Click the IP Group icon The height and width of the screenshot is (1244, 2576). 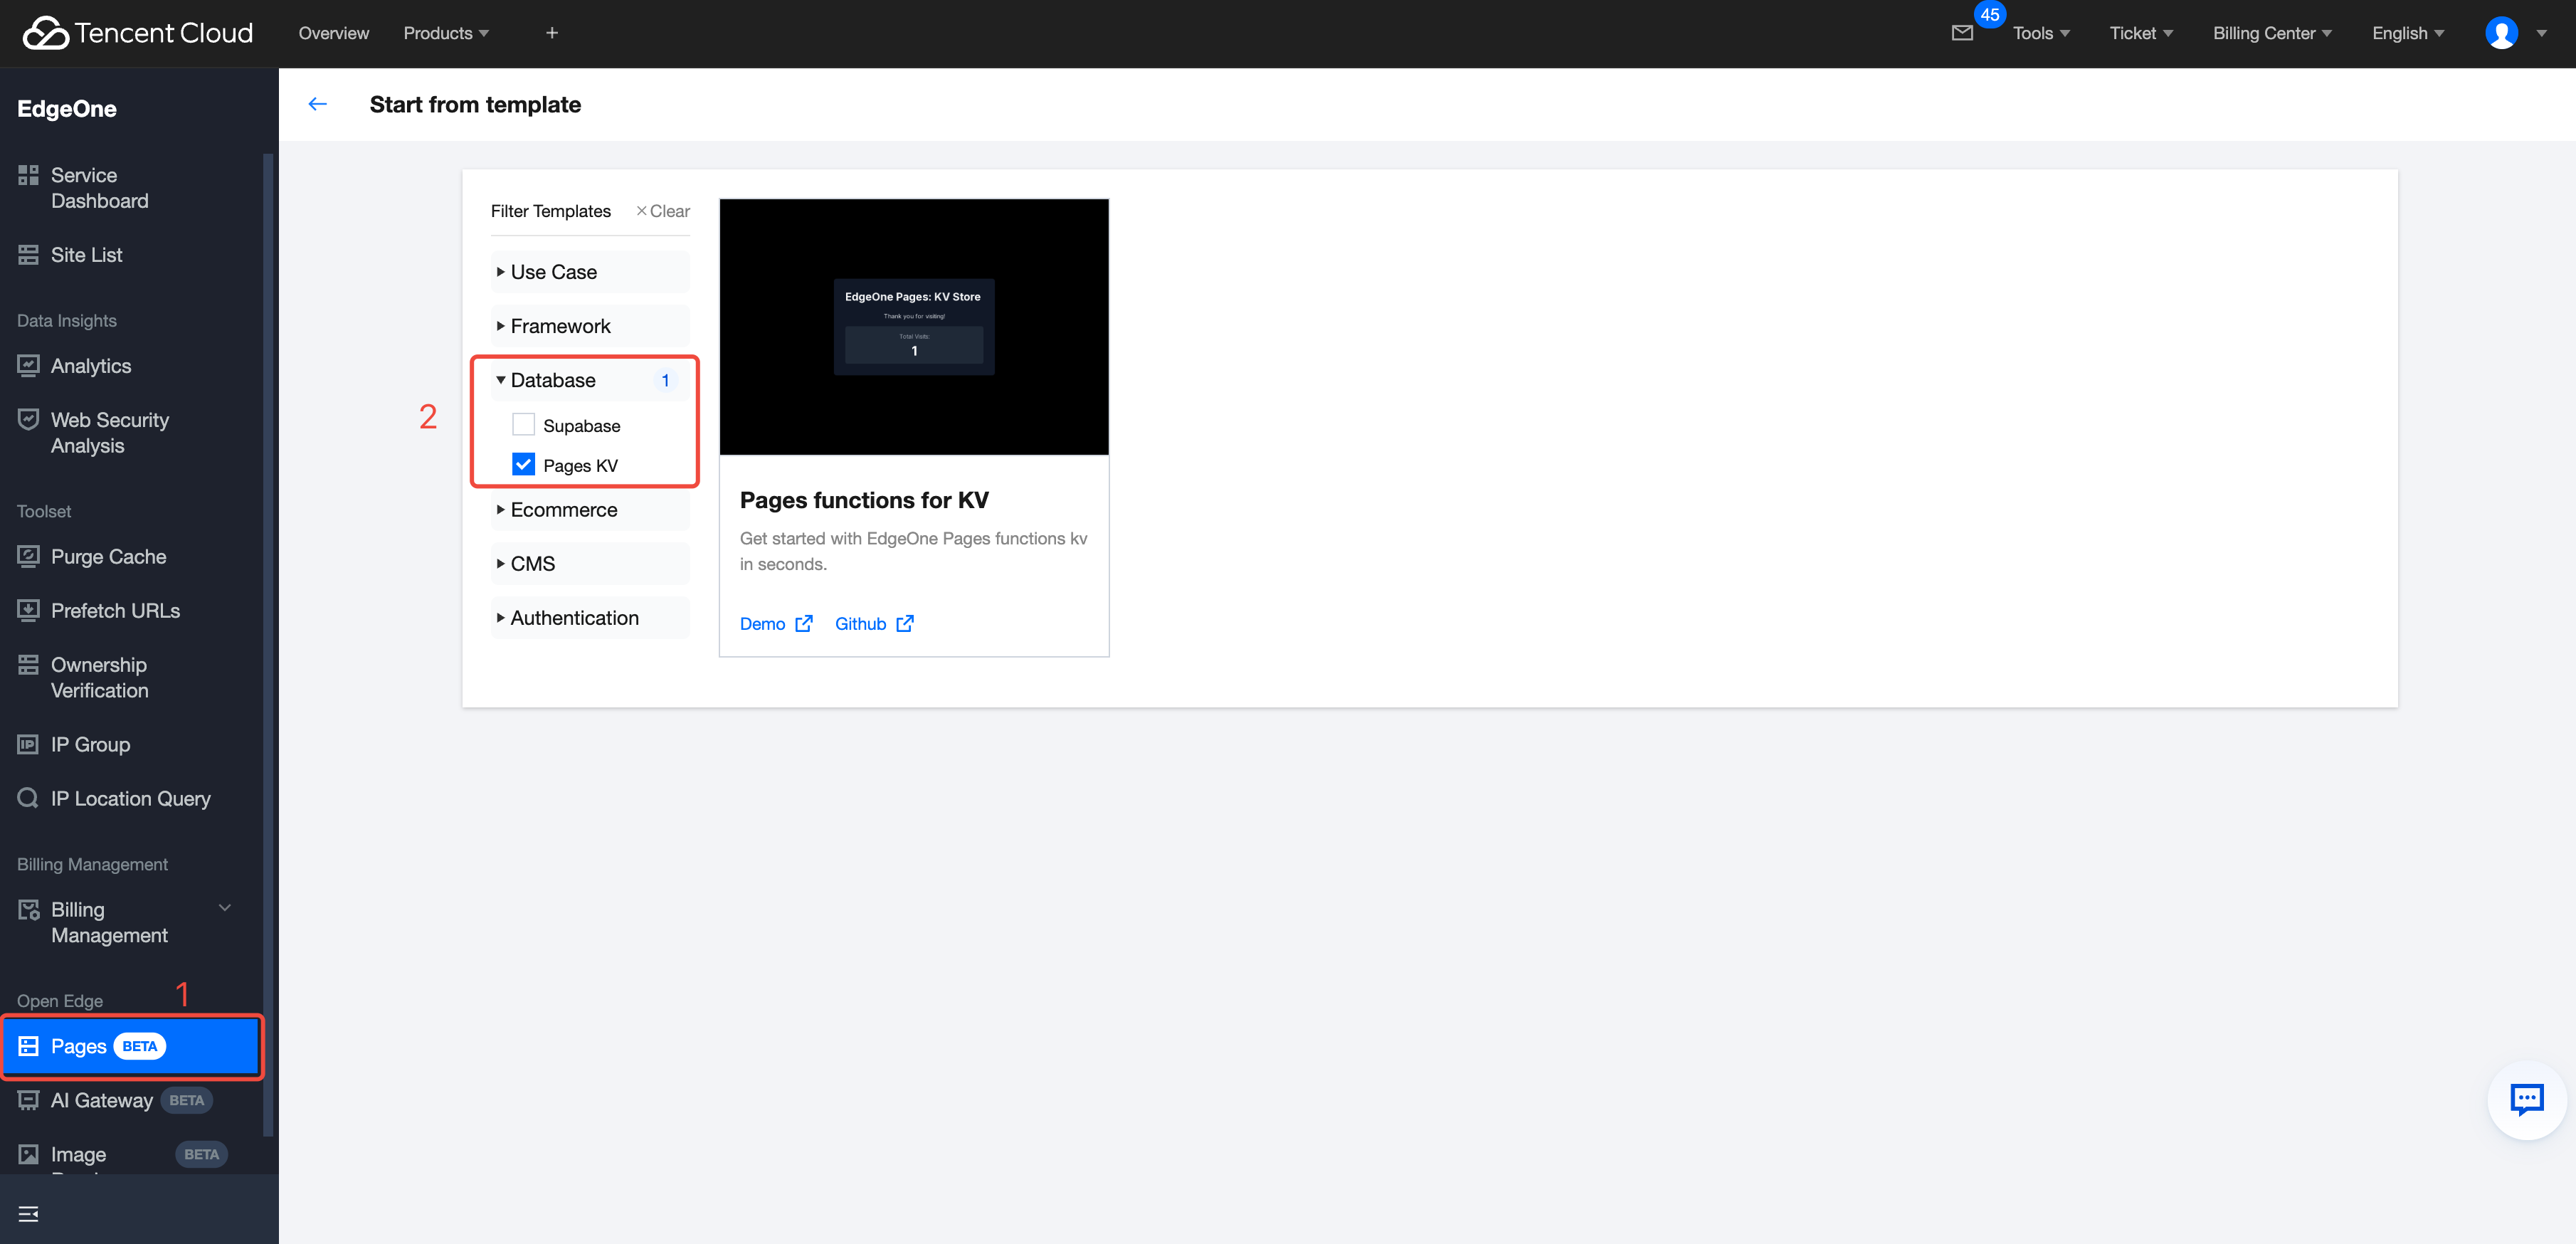coord(28,744)
